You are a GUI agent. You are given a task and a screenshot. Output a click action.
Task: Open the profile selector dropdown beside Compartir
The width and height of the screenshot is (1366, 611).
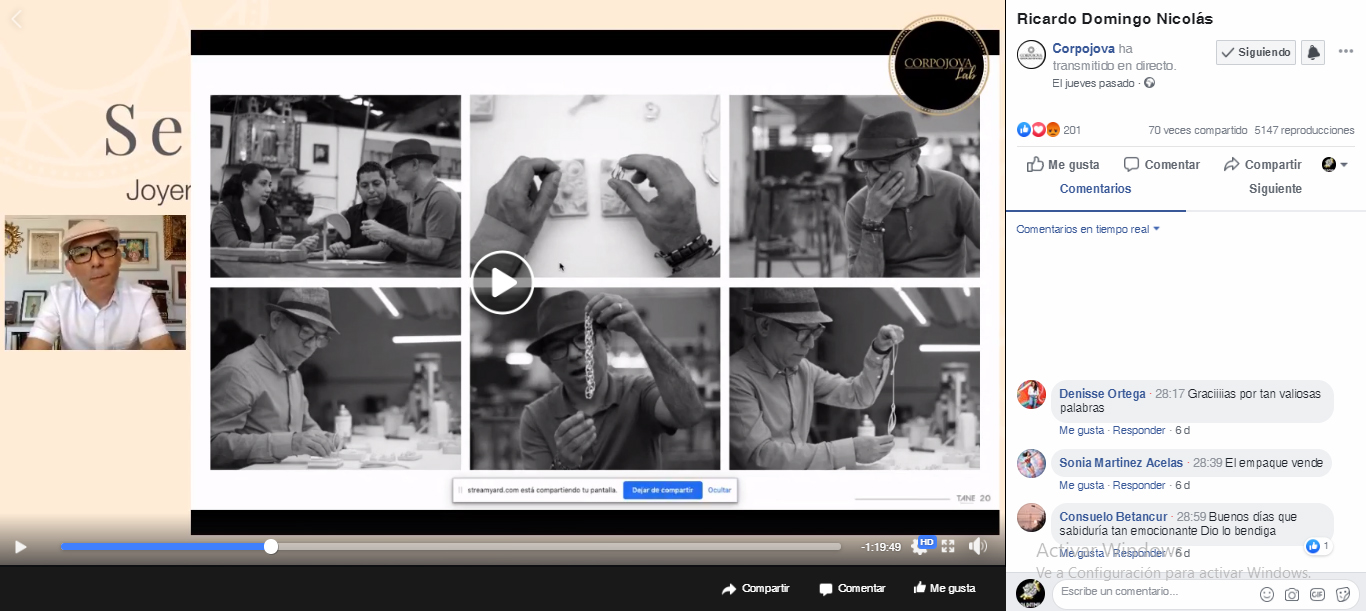tap(1335, 164)
